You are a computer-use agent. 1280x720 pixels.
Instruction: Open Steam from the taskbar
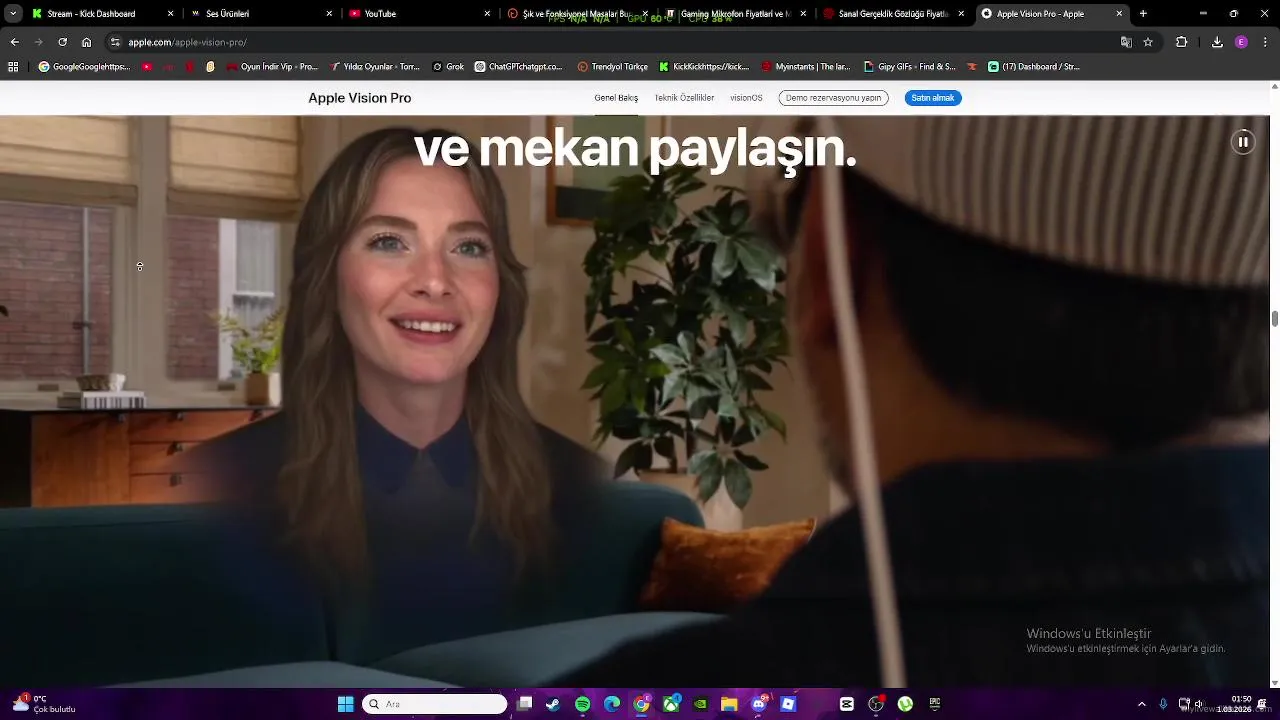[x=553, y=704]
